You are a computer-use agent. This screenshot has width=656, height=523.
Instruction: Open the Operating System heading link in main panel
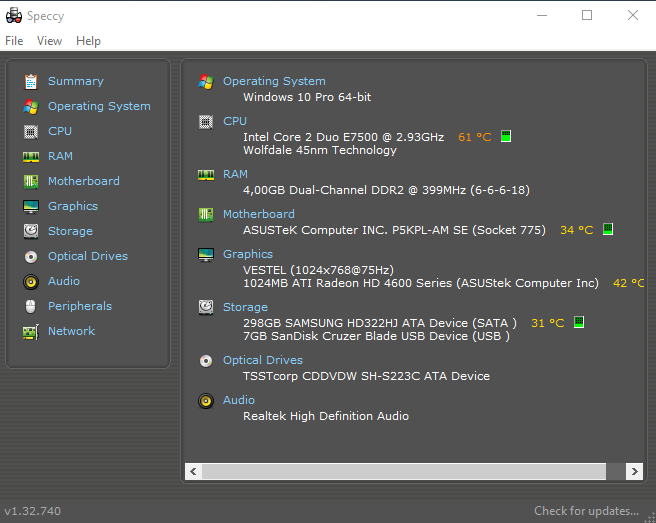point(274,81)
